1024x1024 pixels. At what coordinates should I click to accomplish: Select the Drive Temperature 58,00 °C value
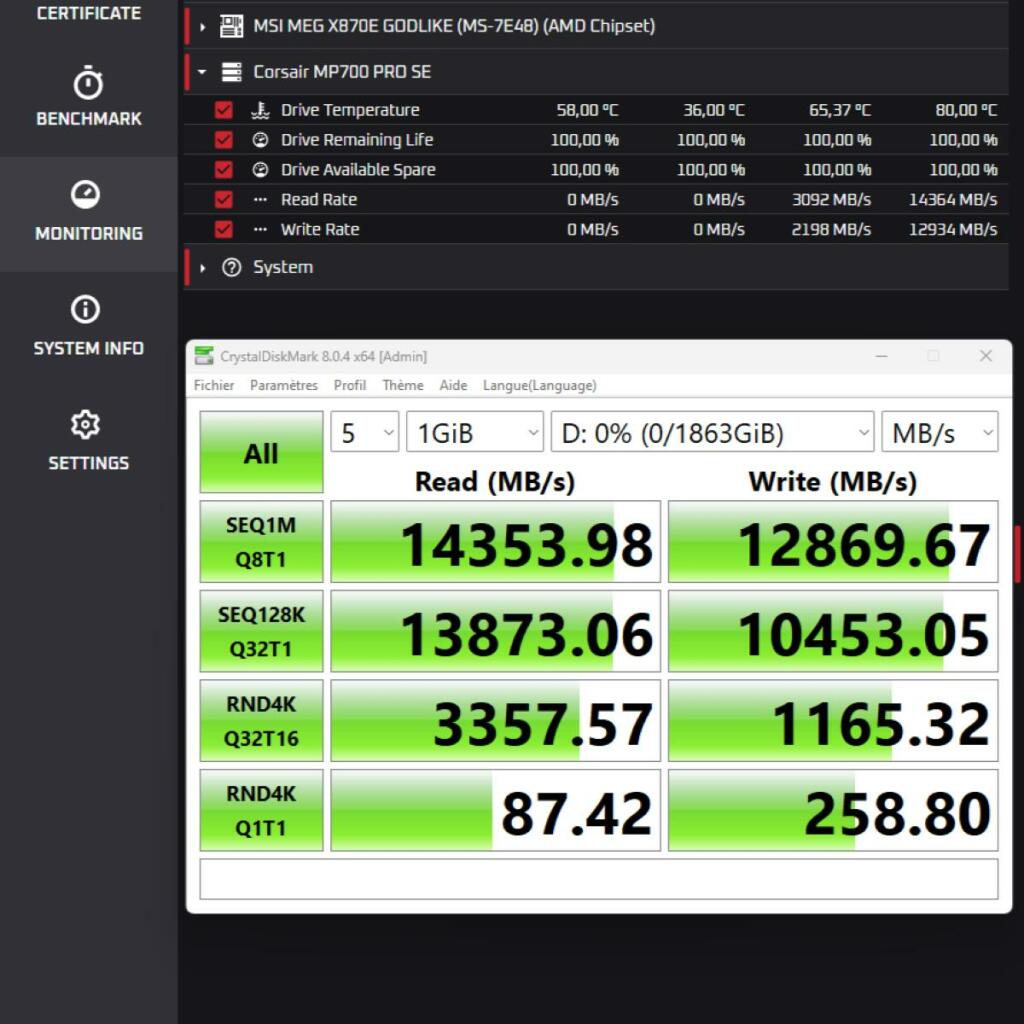click(587, 110)
